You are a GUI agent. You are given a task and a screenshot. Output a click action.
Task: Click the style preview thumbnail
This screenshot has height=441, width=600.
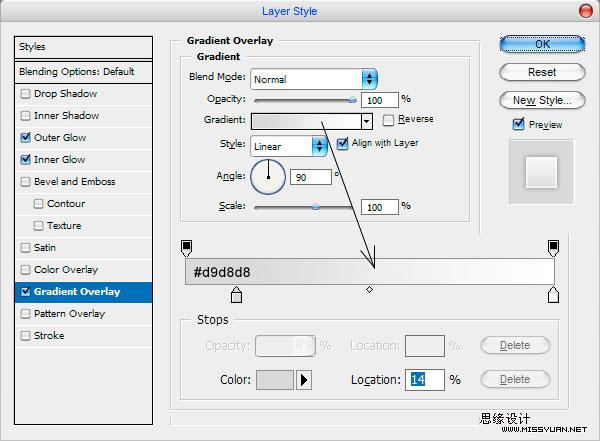pyautogui.click(x=541, y=172)
